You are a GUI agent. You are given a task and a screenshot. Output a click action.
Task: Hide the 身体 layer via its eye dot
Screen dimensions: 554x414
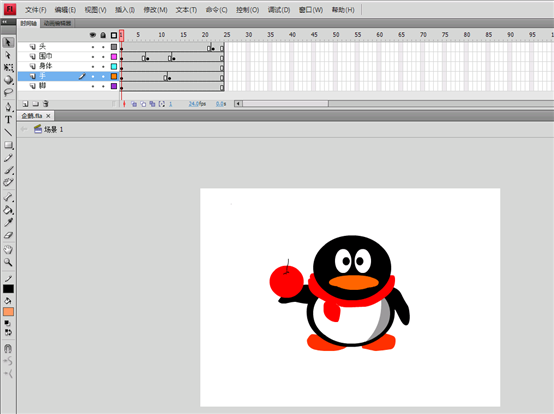(93, 66)
